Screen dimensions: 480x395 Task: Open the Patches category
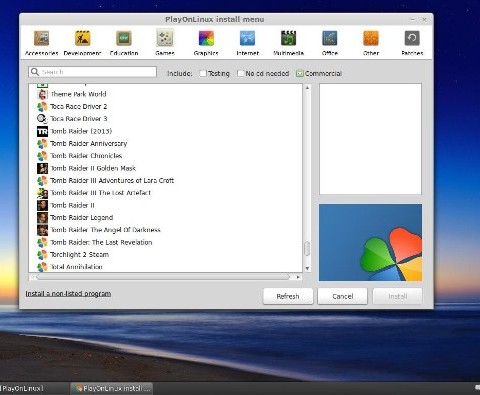(x=412, y=43)
